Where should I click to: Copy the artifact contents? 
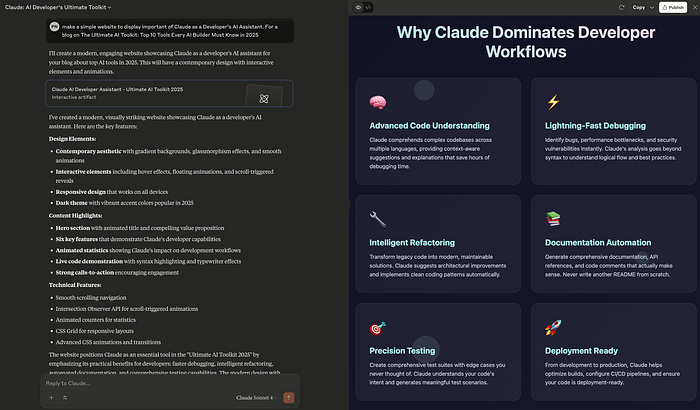point(638,7)
